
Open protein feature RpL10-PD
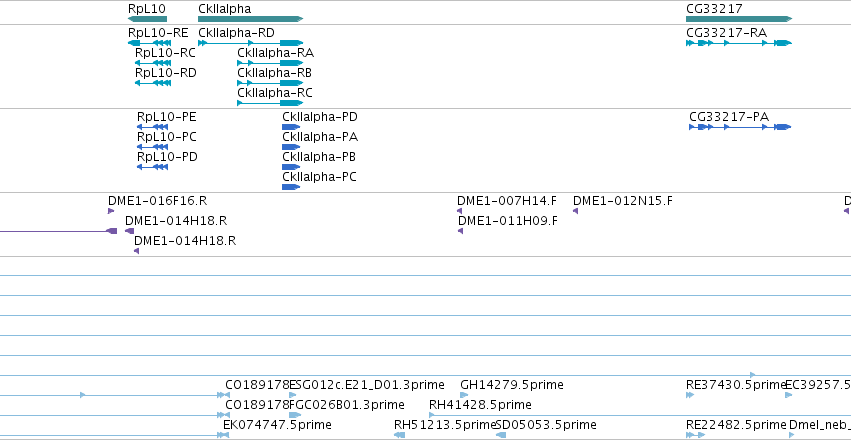pyautogui.click(x=153, y=167)
